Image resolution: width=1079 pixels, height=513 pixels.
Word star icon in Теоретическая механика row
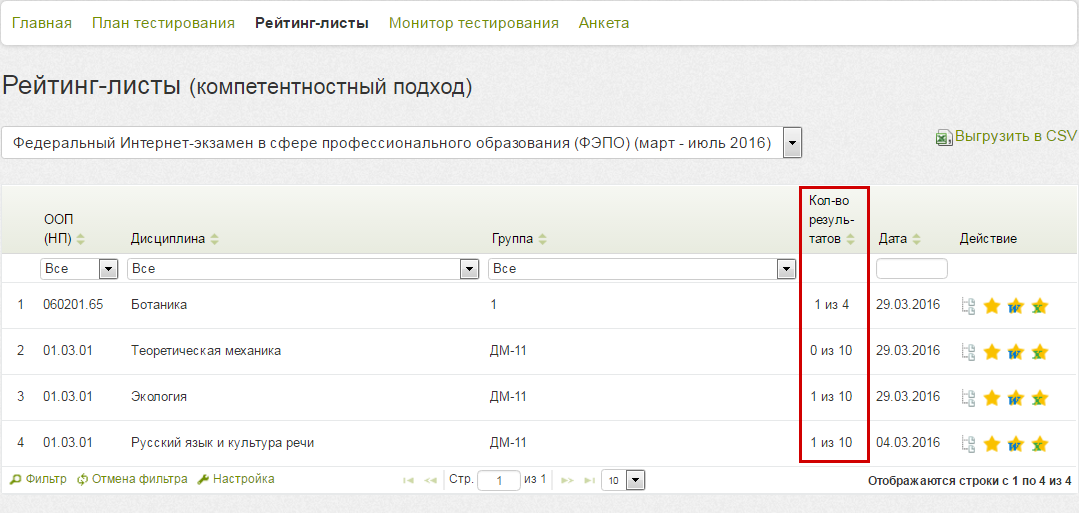pyautogui.click(x=1016, y=352)
